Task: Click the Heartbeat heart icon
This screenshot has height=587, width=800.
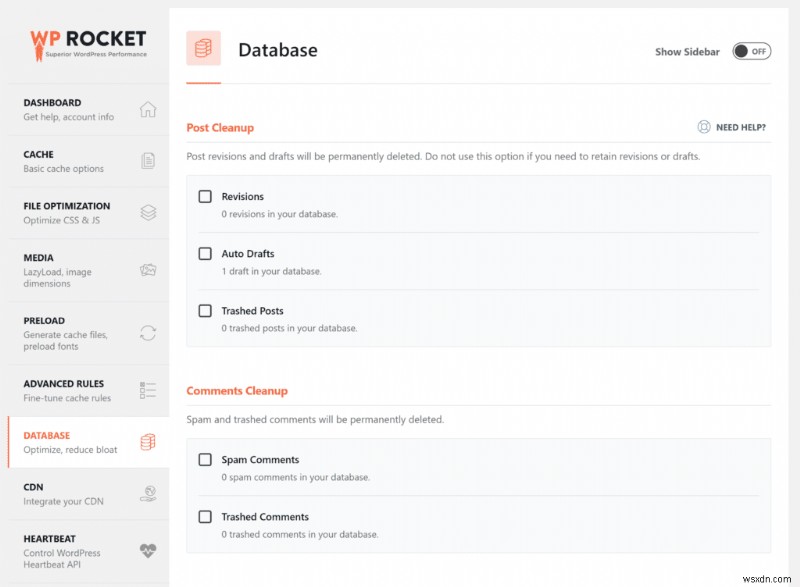Action: [148, 551]
